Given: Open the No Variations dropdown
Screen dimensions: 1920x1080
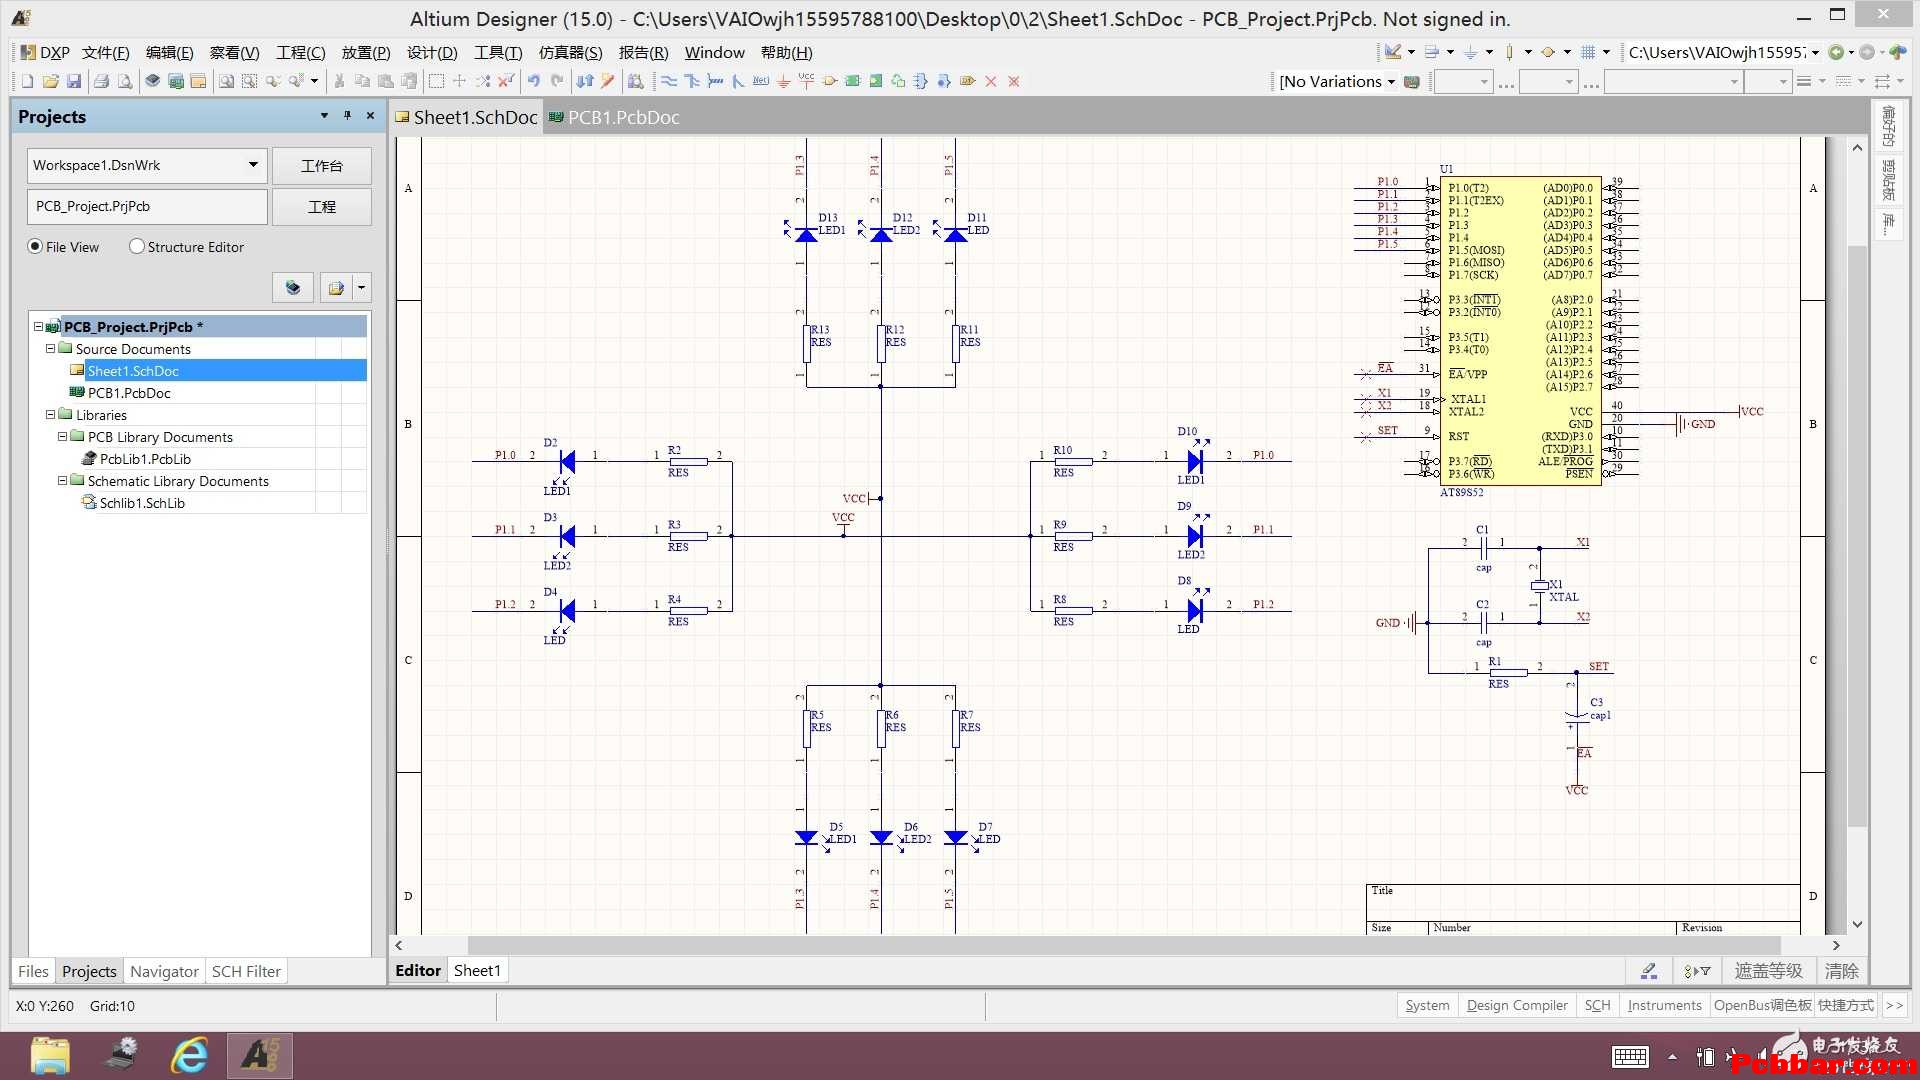Looking at the screenshot, I should (1337, 82).
